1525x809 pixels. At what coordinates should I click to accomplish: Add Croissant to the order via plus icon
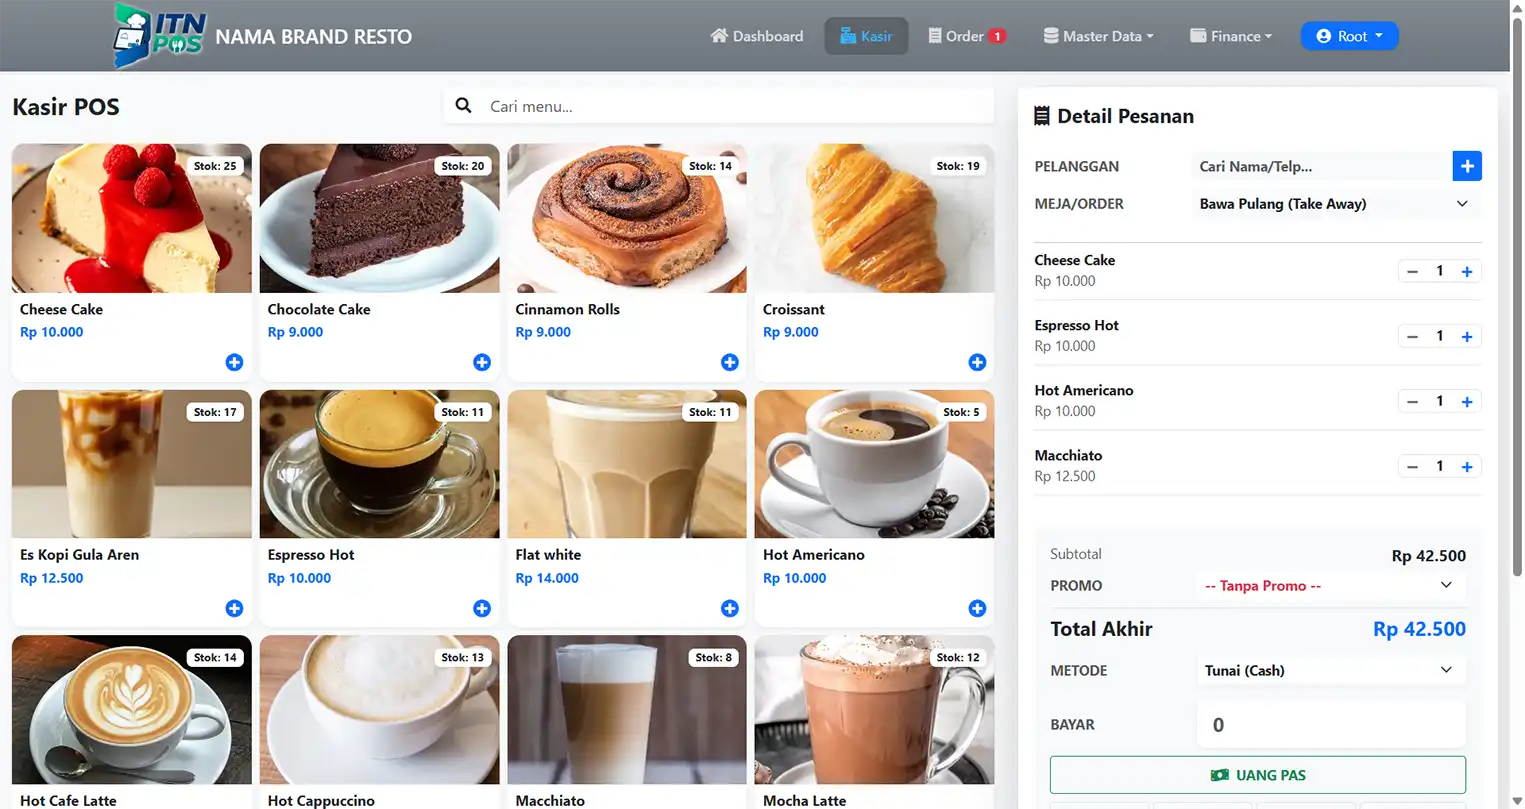pyautogui.click(x=977, y=362)
